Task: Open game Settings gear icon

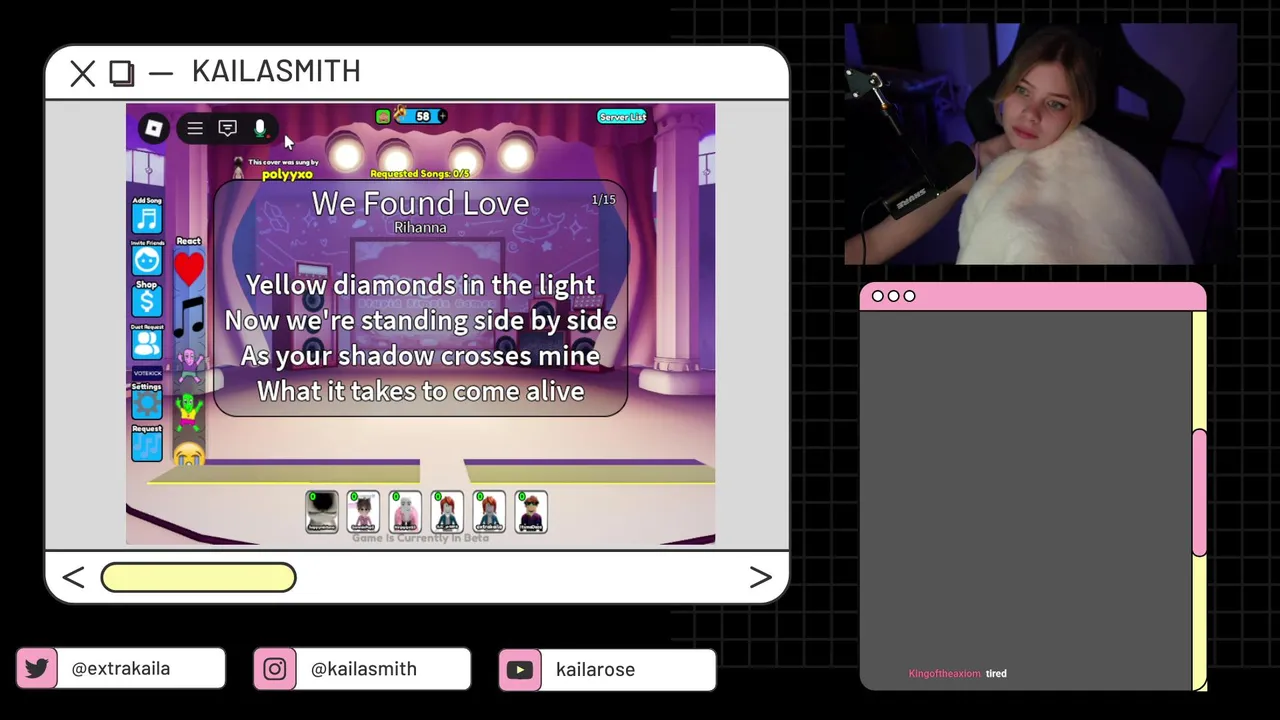Action: pyautogui.click(x=147, y=405)
